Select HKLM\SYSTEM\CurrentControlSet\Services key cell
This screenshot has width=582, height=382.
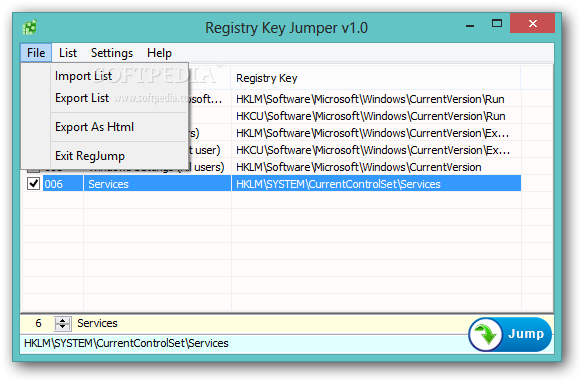point(376,184)
